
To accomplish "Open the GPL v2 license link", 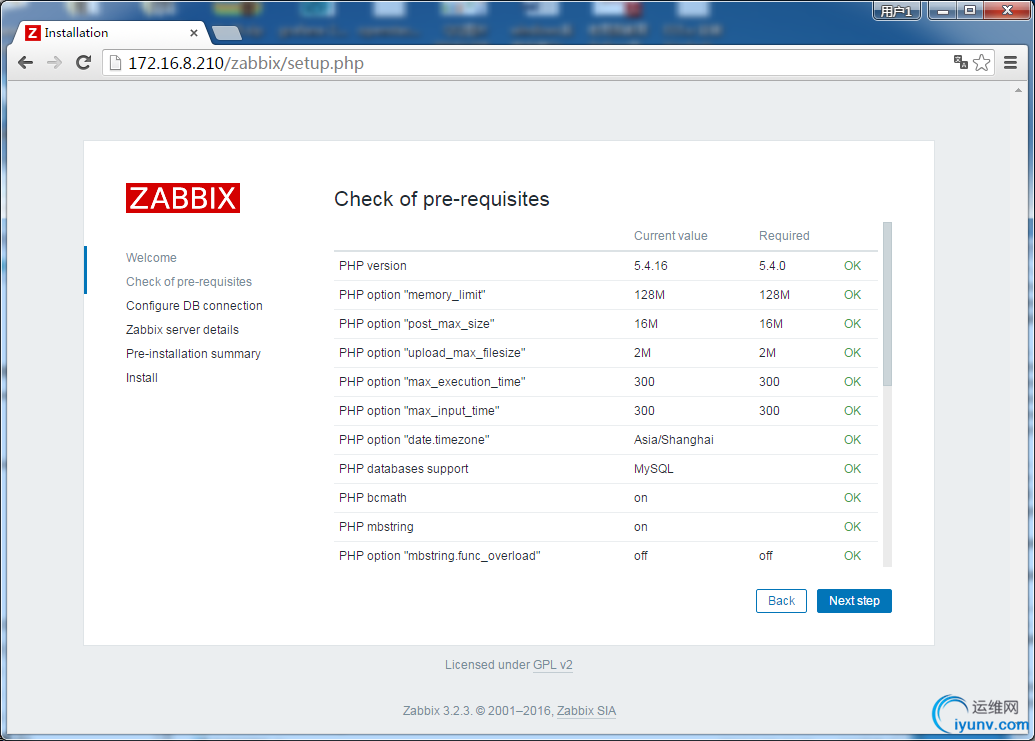I will pos(552,664).
